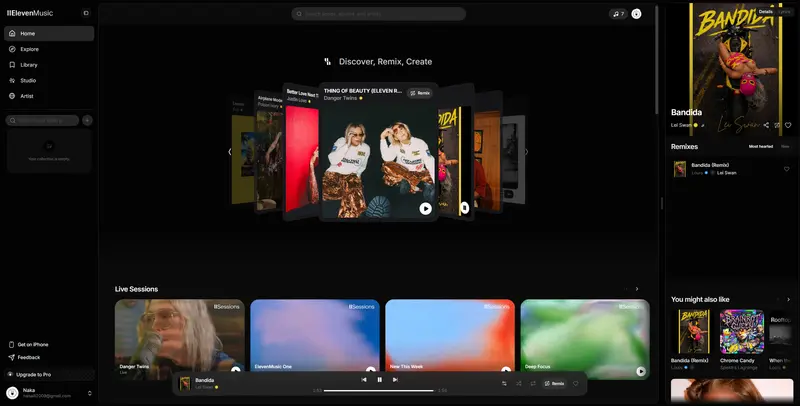This screenshot has width=800, height=406.
Task: Remix the Thing of Beauty featured track
Action: coord(420,93)
